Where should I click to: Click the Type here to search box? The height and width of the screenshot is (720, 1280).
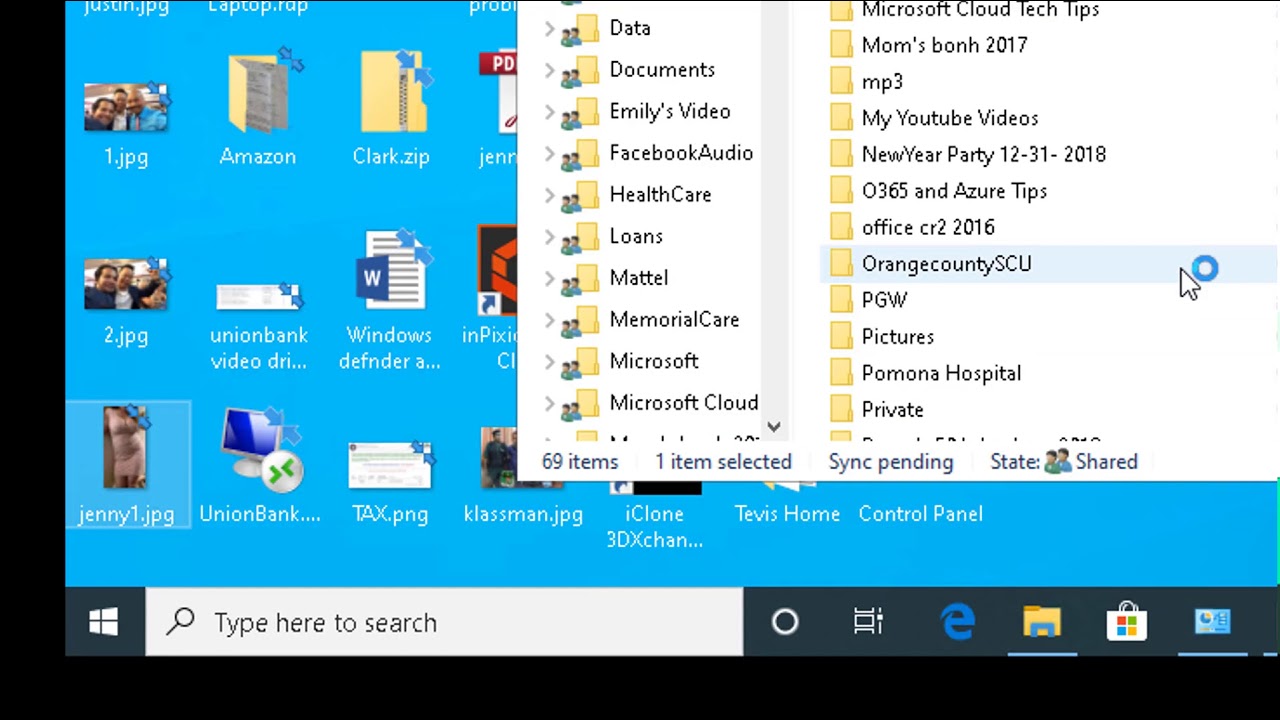(x=444, y=622)
